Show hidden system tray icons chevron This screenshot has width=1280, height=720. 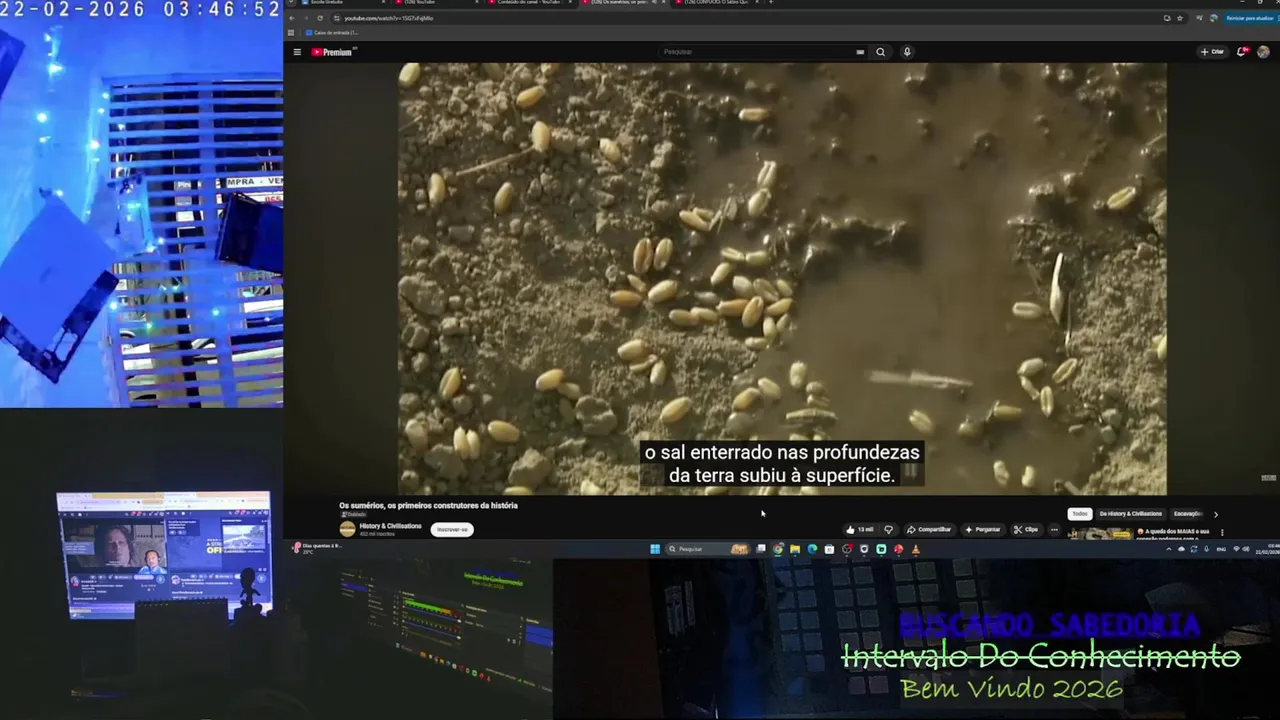point(1171,549)
